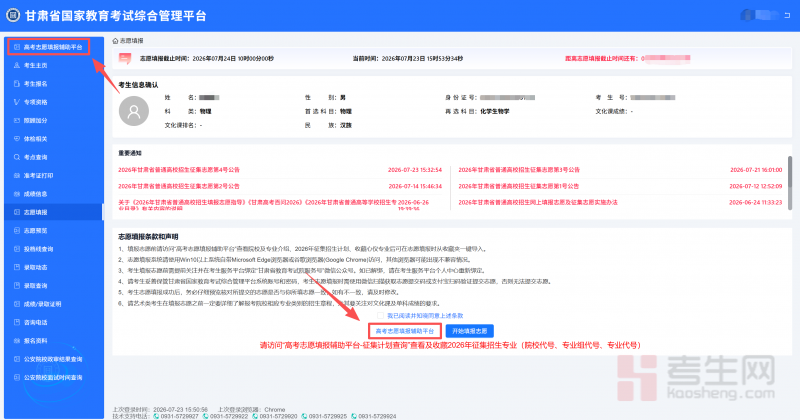Click the phone icon before 0931-5729920
Viewport: 800px width, 420px height.
[255, 416]
